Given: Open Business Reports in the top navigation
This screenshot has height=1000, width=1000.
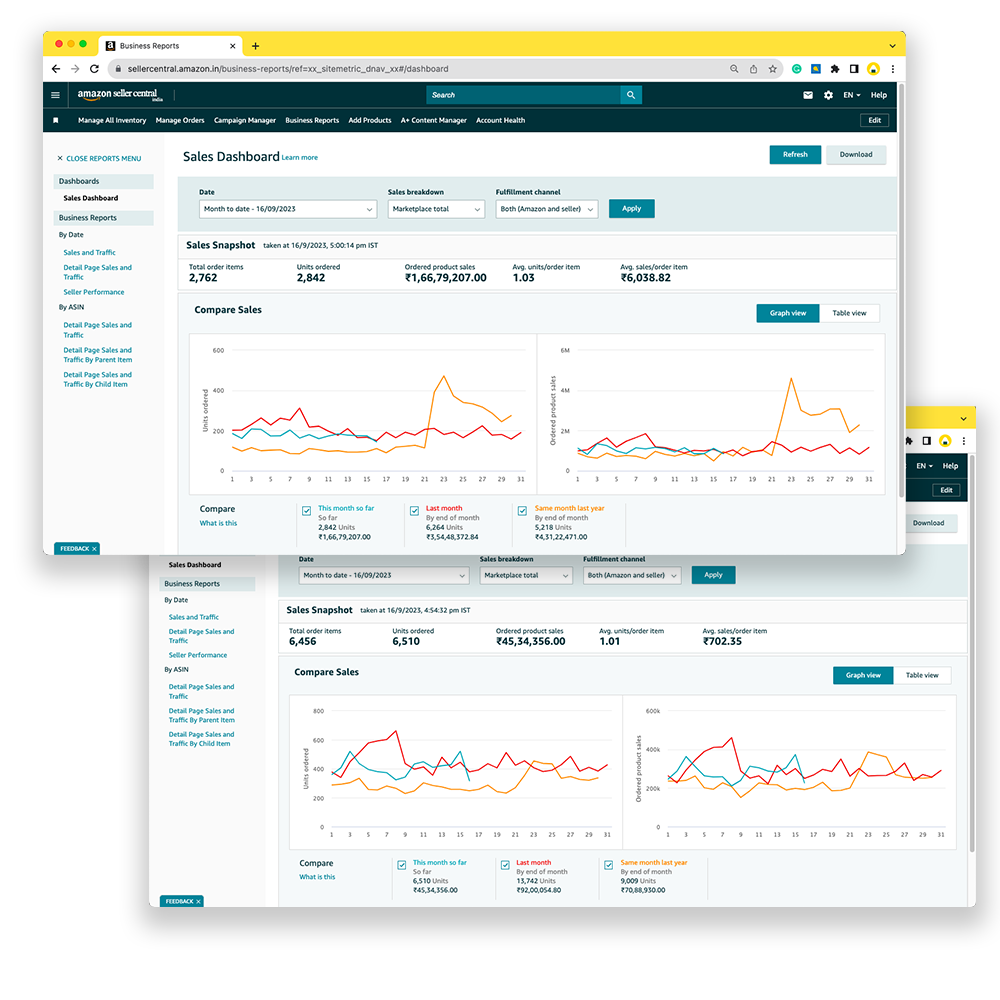Looking at the screenshot, I should [312, 121].
